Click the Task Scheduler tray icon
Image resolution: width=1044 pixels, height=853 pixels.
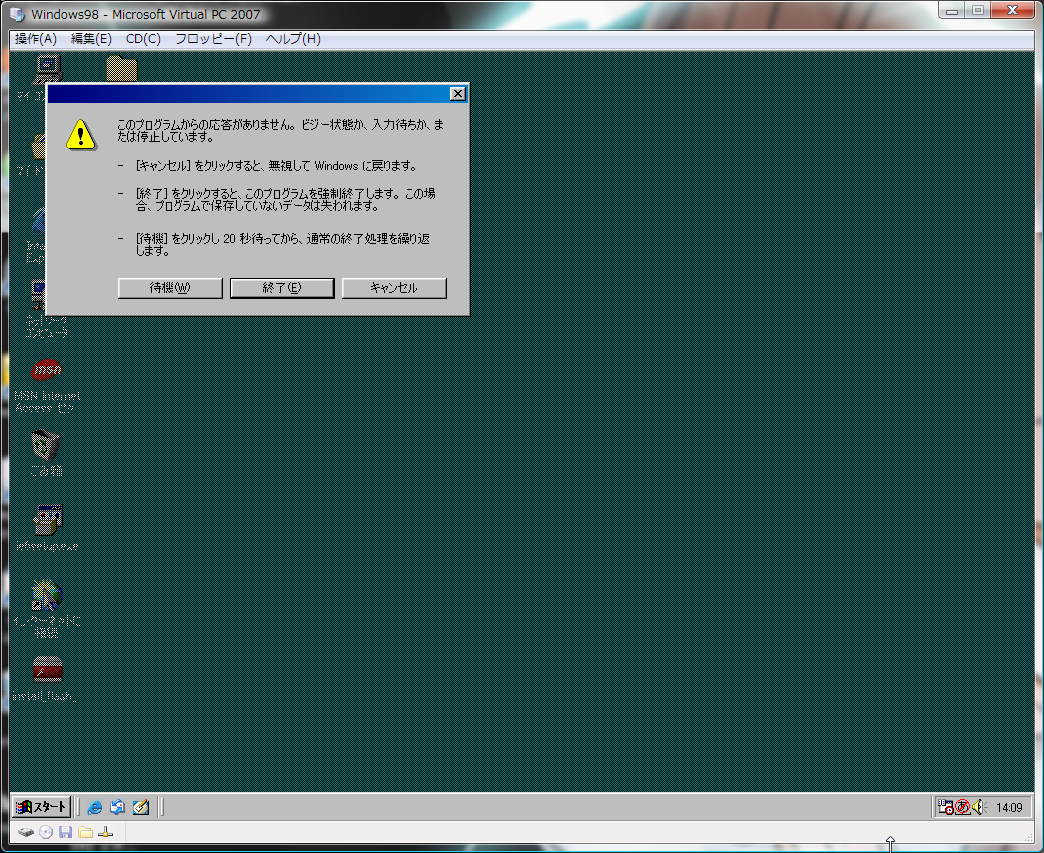point(945,807)
